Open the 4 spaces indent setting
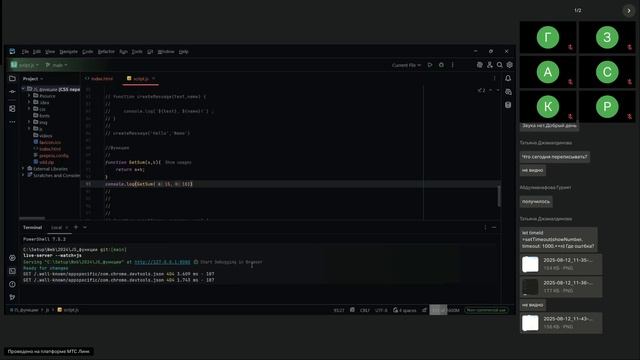The width and height of the screenshot is (640, 360). tap(404, 310)
